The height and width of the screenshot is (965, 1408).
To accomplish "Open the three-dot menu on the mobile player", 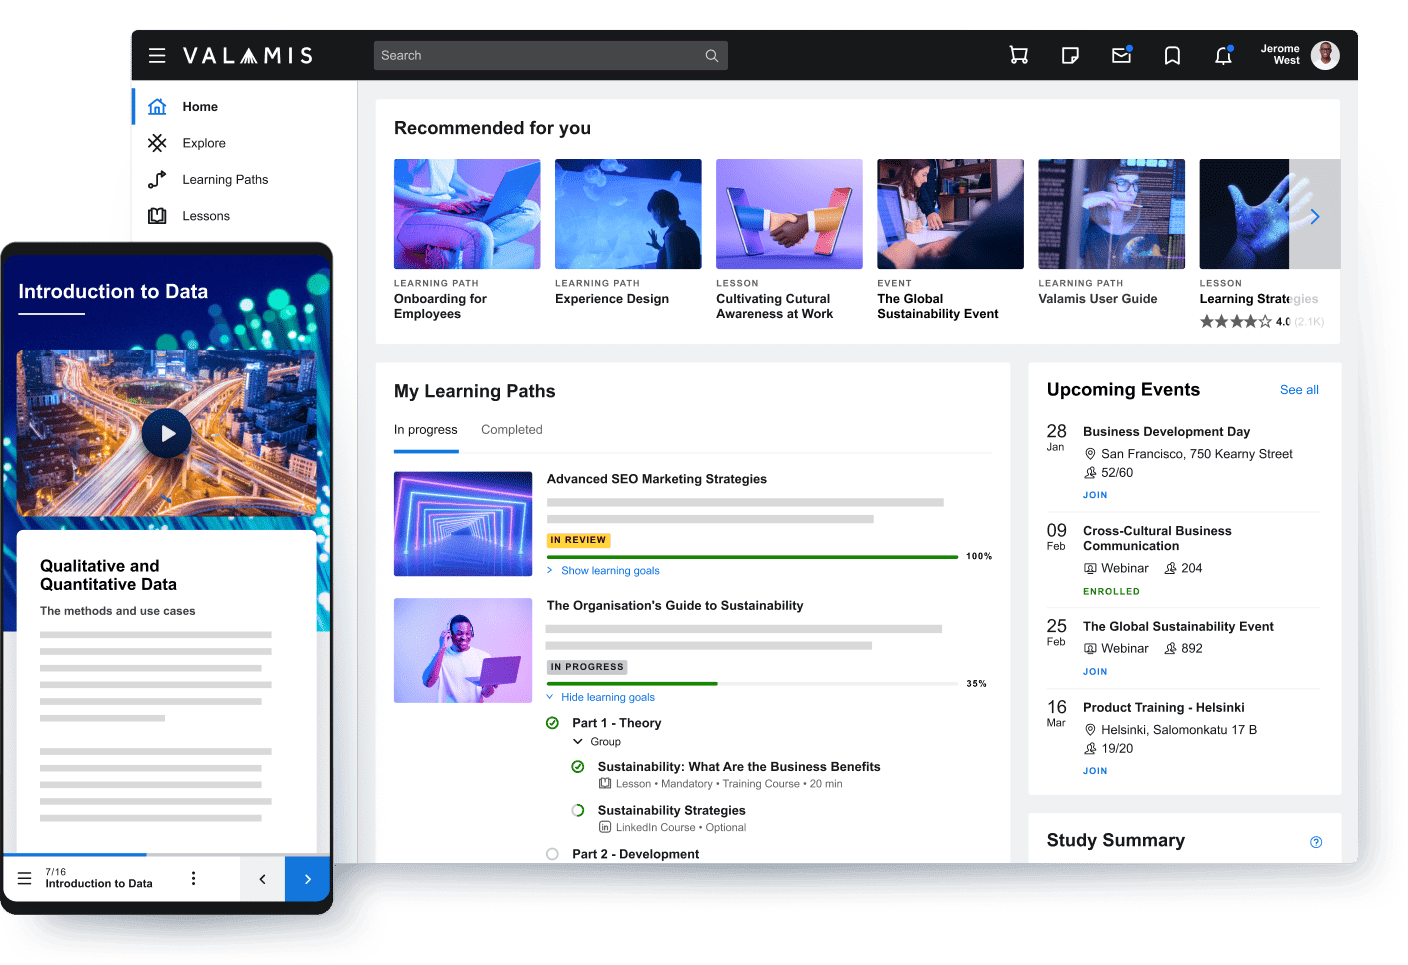I will click(193, 878).
